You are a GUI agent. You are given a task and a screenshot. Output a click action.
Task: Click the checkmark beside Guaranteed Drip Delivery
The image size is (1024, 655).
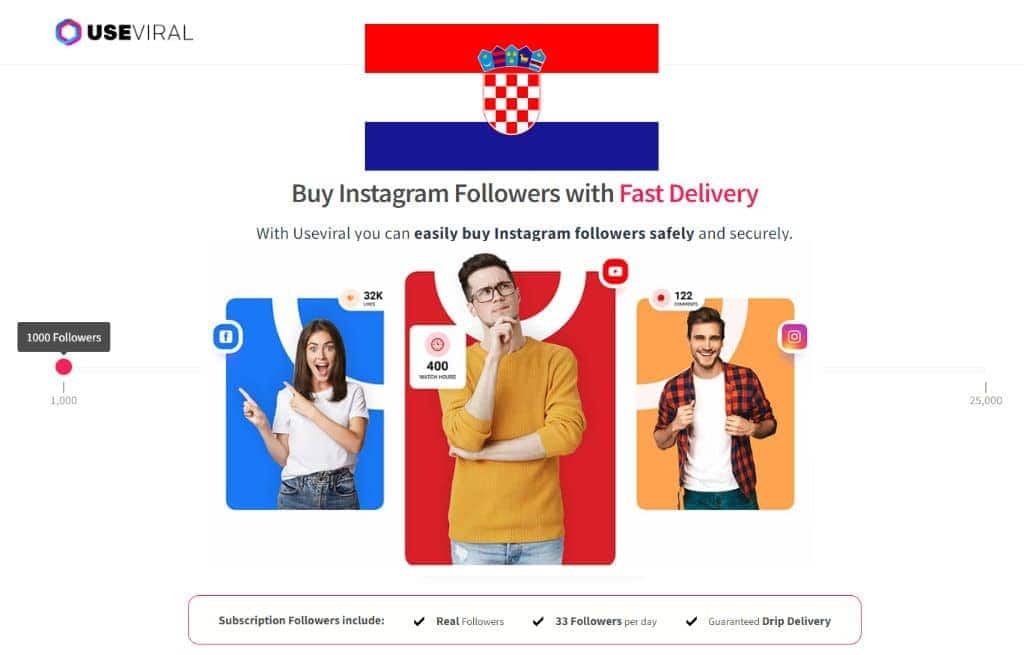click(692, 621)
